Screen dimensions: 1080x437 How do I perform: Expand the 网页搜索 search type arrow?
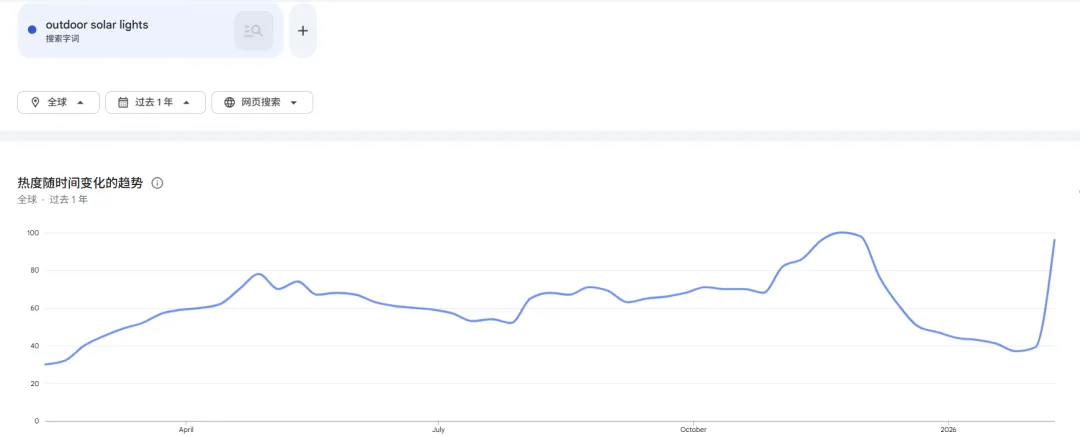(x=294, y=102)
